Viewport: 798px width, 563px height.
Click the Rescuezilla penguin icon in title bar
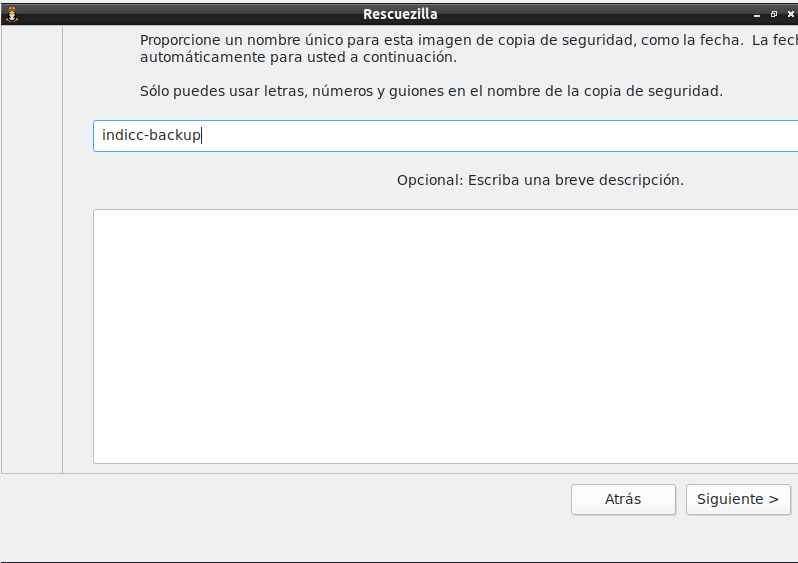12,14
